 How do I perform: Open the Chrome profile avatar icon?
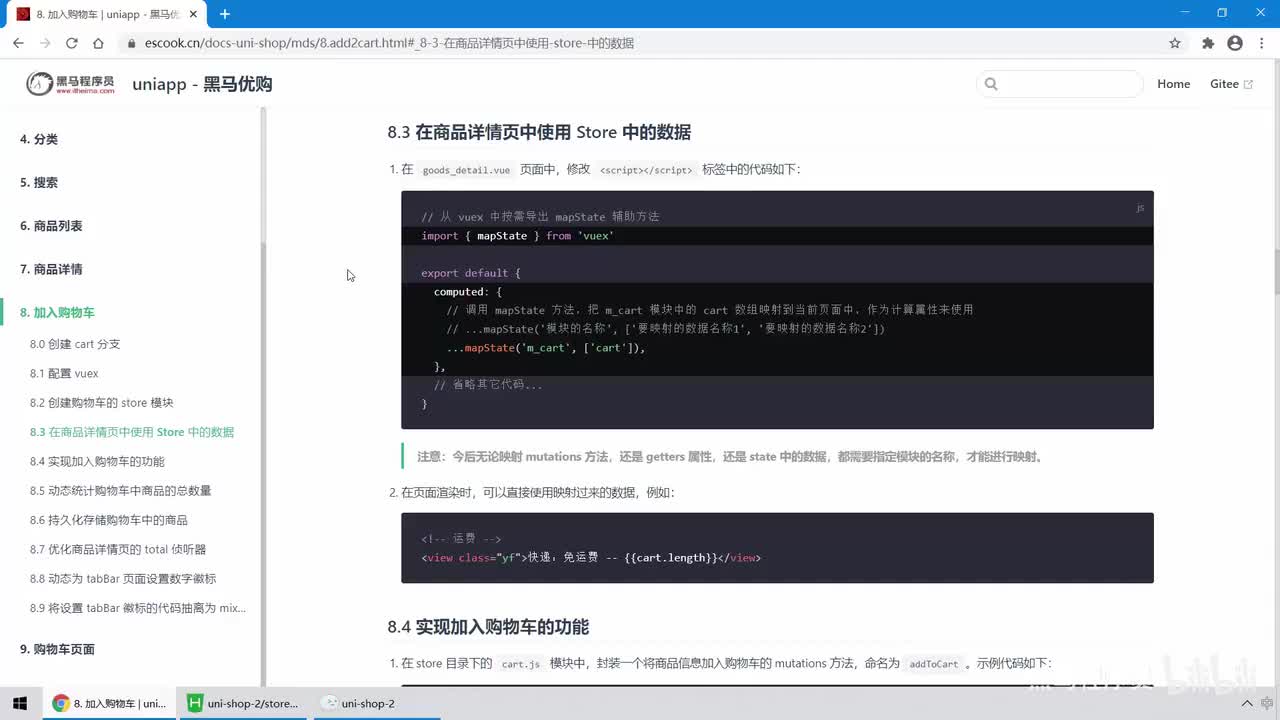[x=1235, y=43]
